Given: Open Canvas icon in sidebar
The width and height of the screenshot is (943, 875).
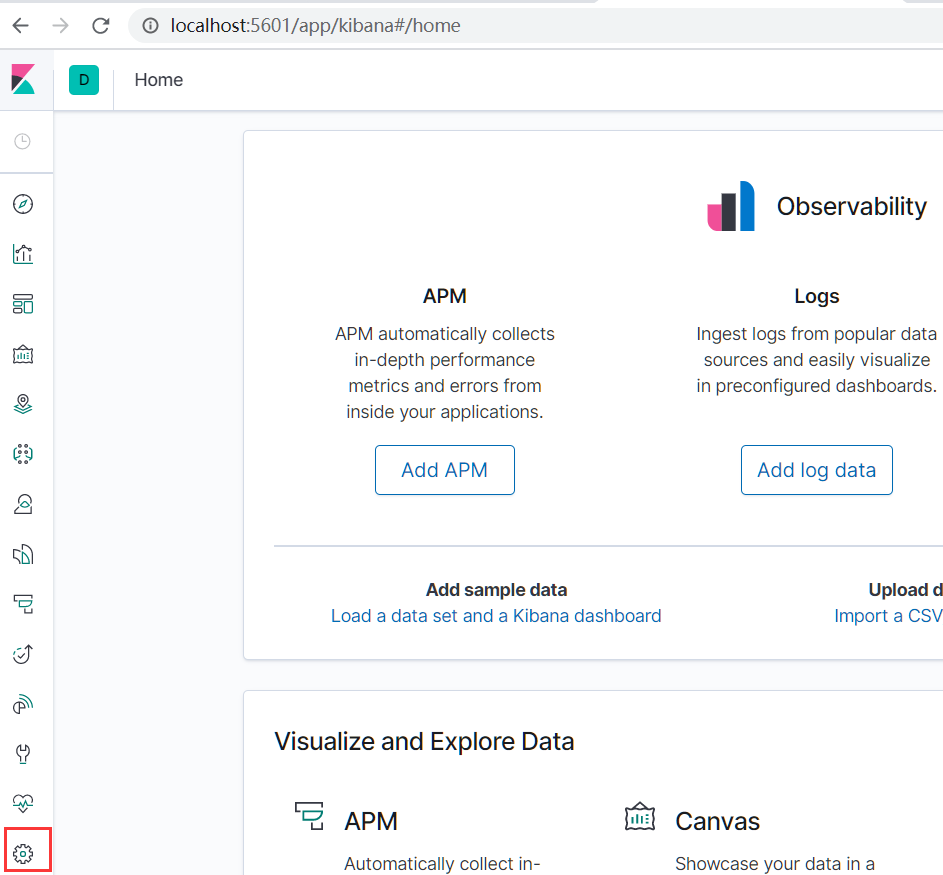Looking at the screenshot, I should [x=23, y=354].
